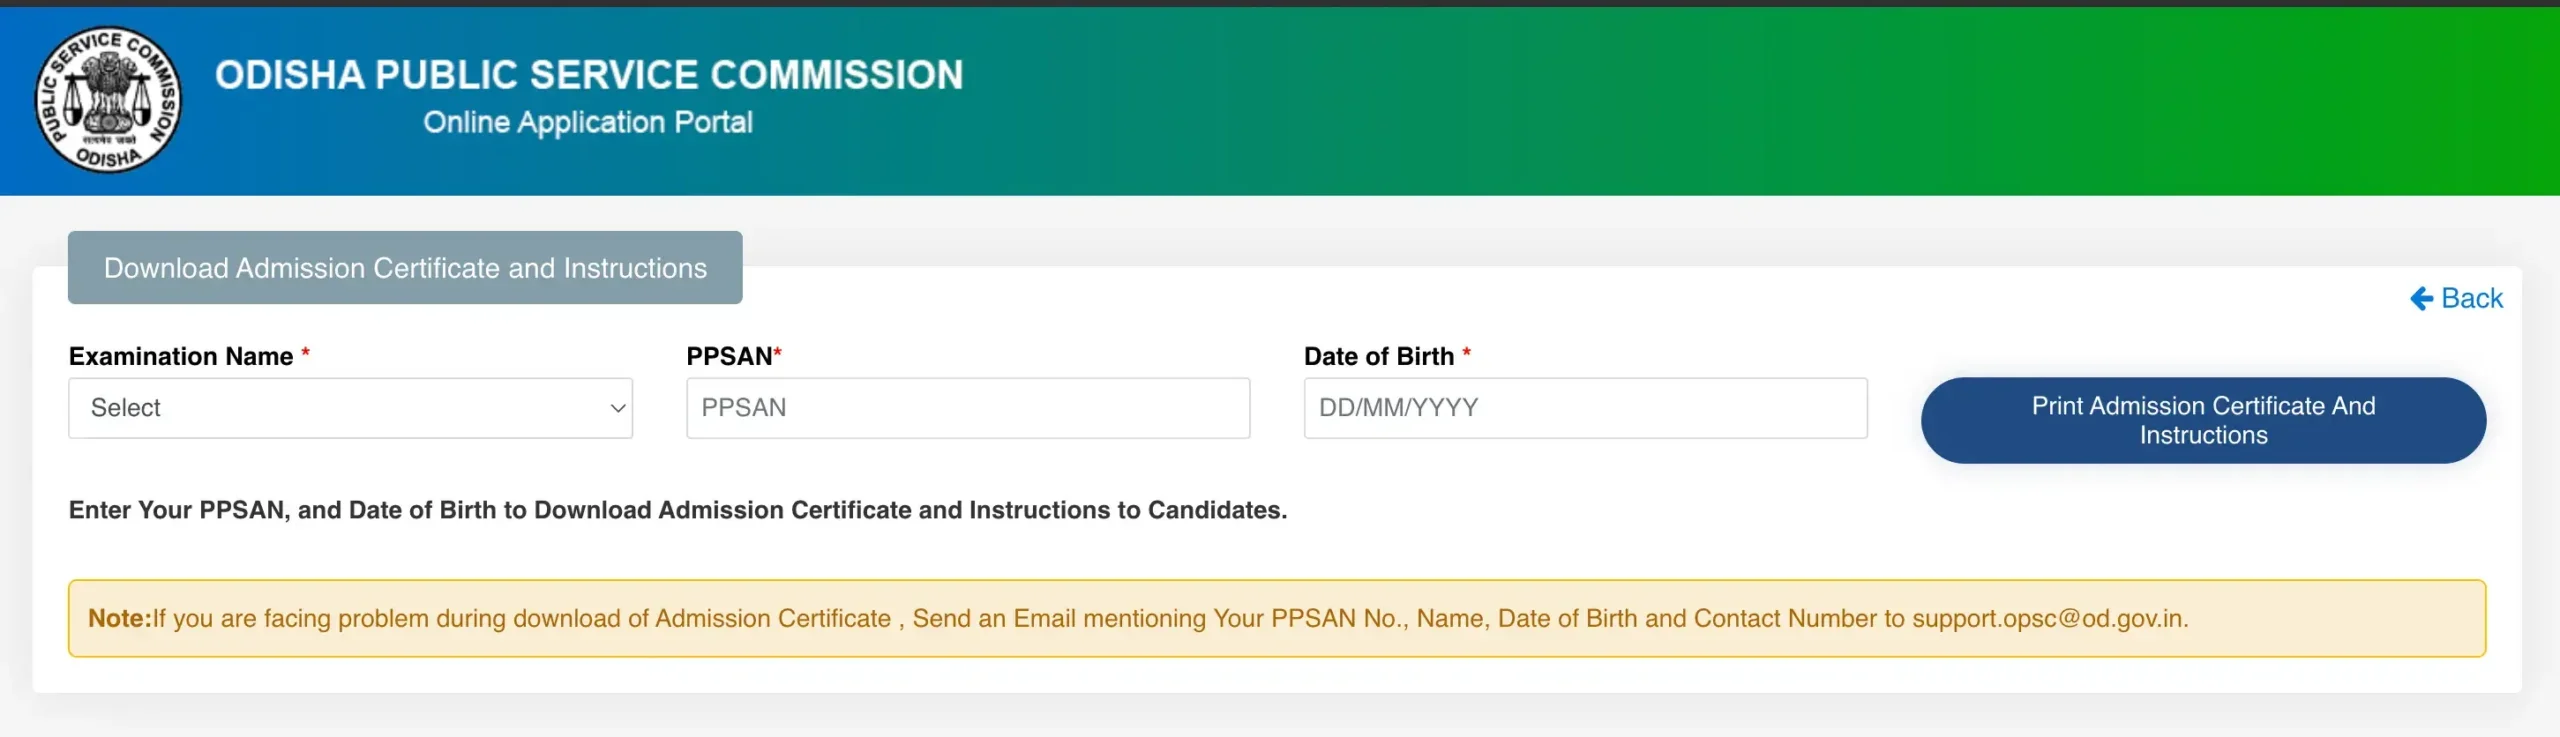Click the Odisha Public Service Commission emblem logo
Viewport: 2560px width, 737px height.
108,99
